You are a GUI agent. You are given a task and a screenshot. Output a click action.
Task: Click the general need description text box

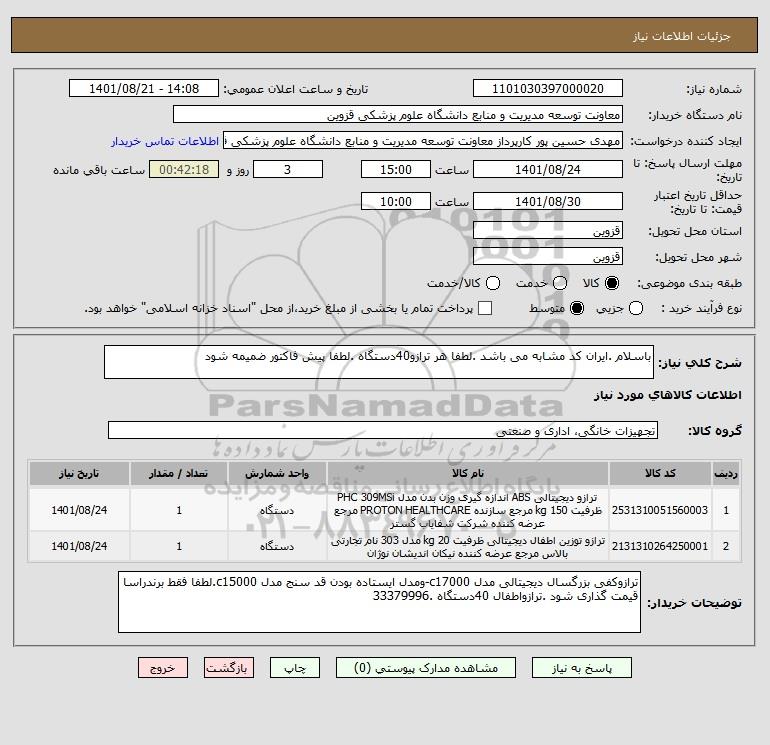tap(379, 362)
